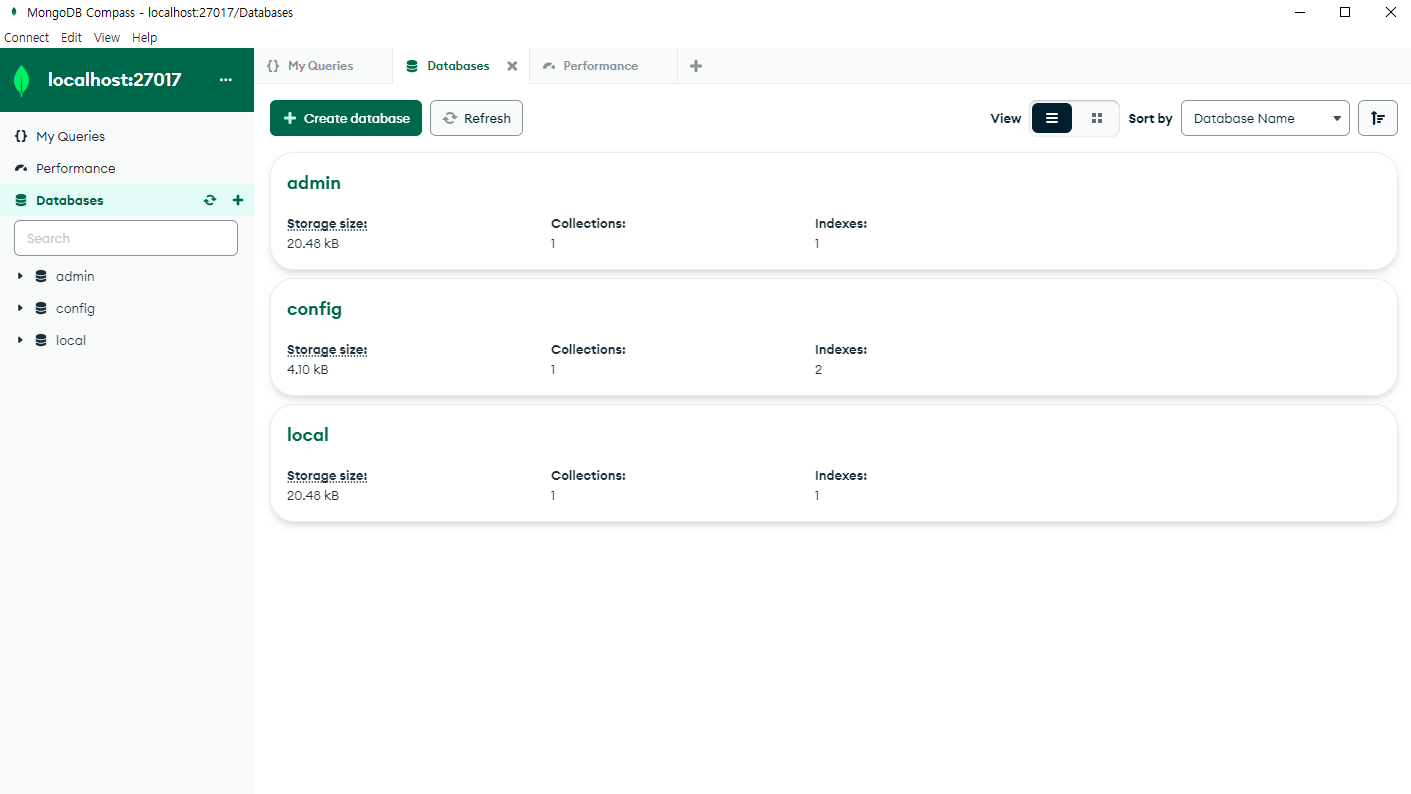Image resolution: width=1411 pixels, height=794 pixels.
Task: Open the Help menu
Action: (145, 38)
